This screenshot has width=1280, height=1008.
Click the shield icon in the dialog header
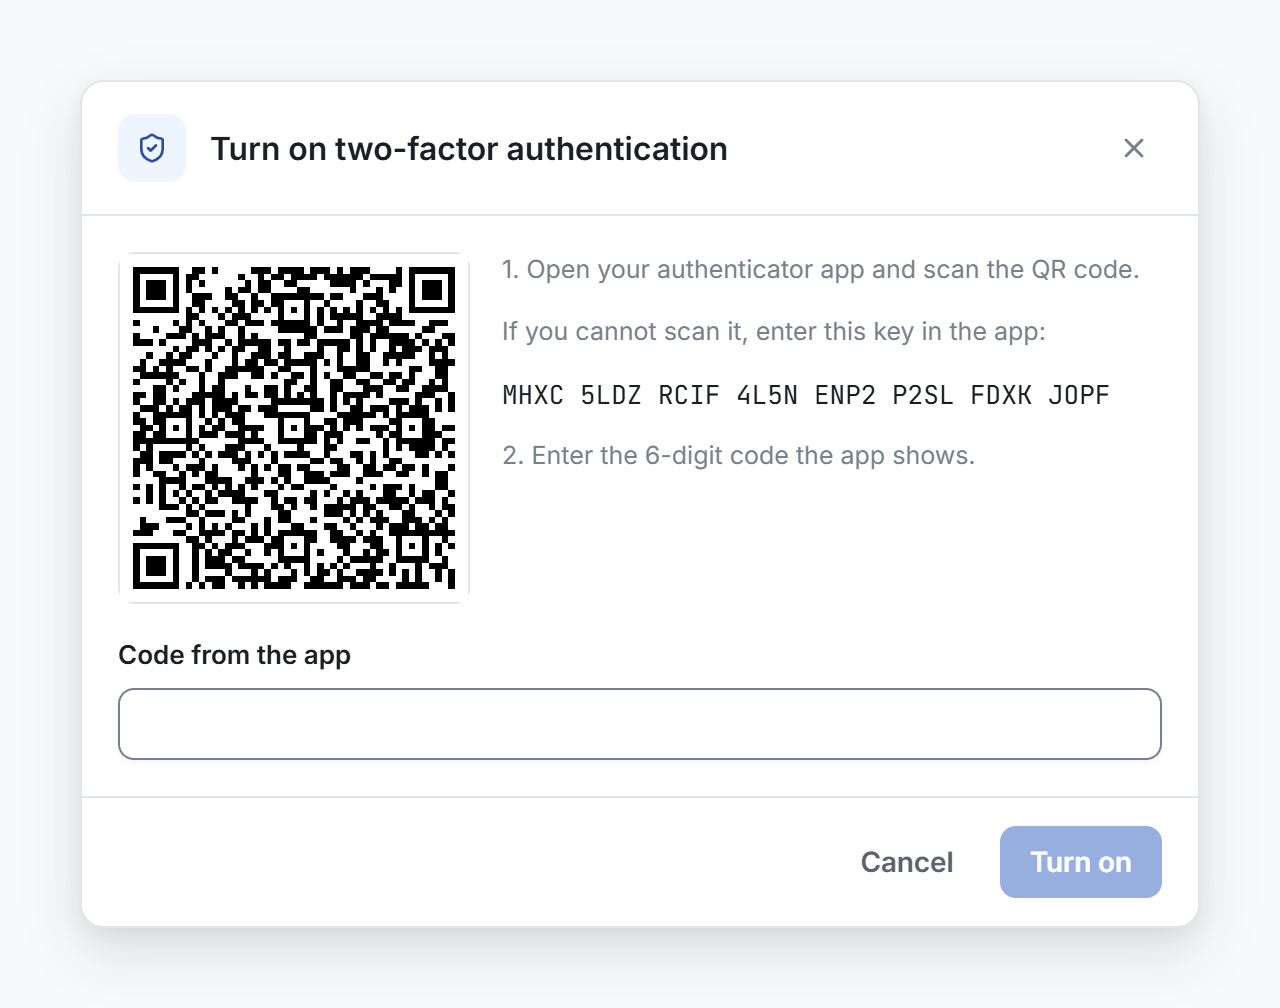tap(152, 148)
